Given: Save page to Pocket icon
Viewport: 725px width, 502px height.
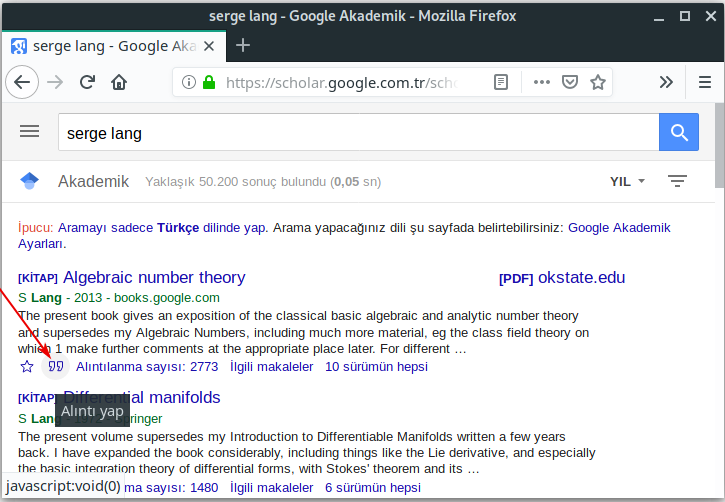Looking at the screenshot, I should [x=570, y=82].
